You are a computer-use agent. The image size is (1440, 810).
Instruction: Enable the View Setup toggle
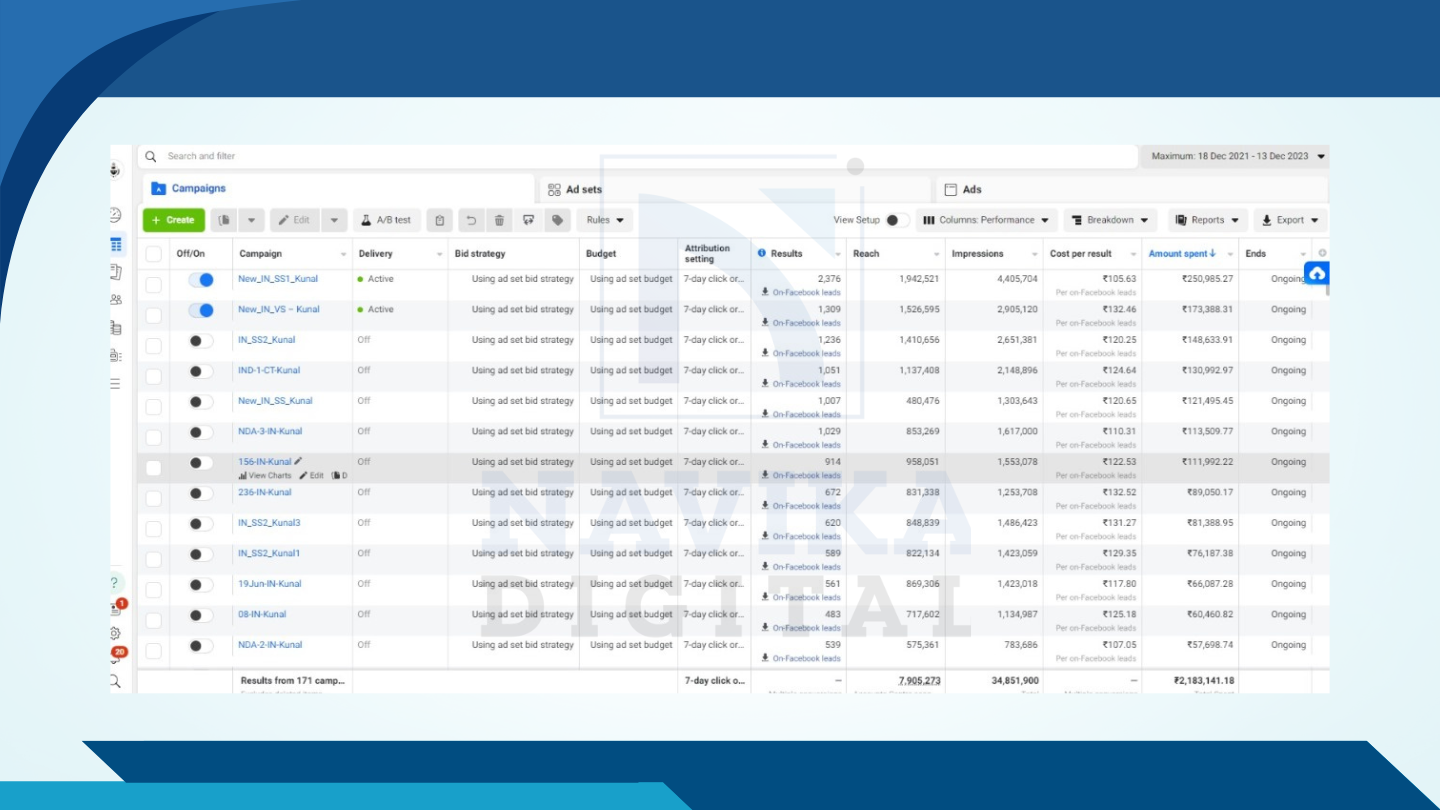pos(897,220)
